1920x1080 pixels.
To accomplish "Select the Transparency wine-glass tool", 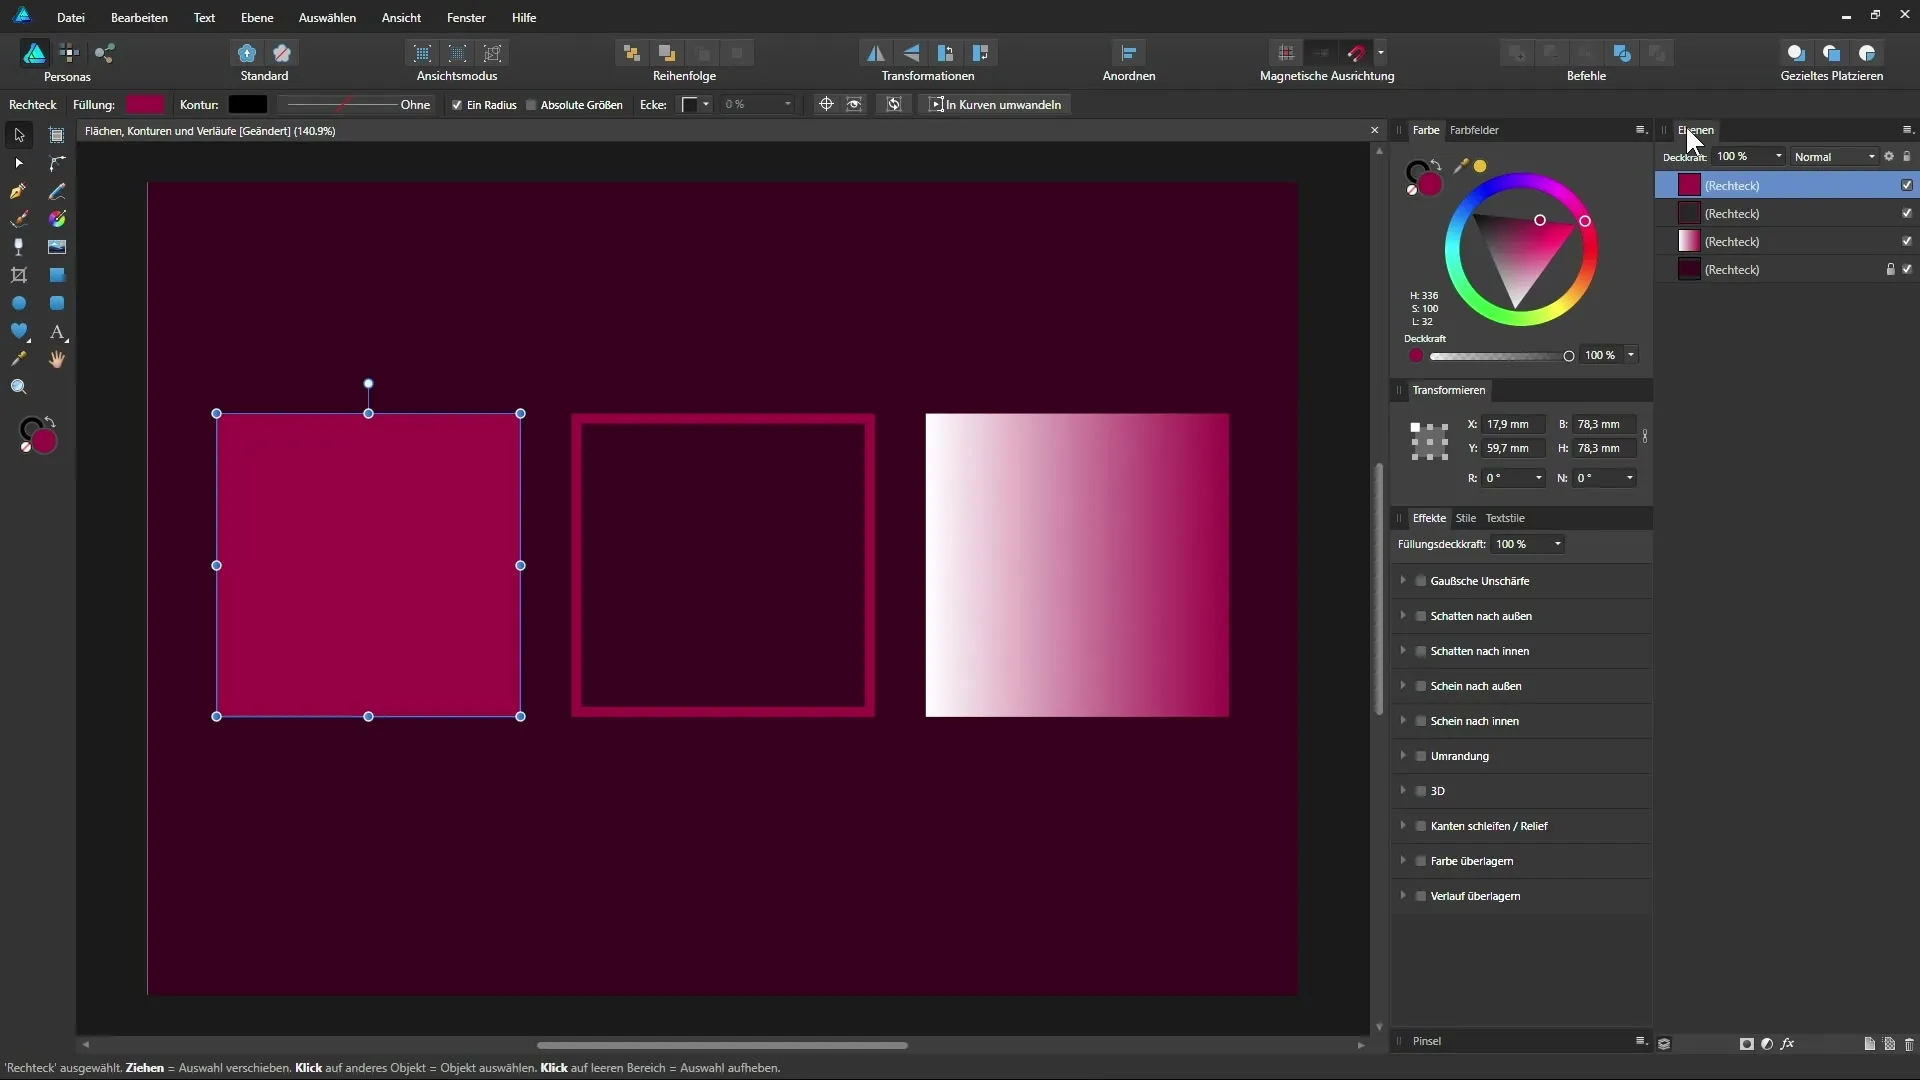I will pos(19,247).
